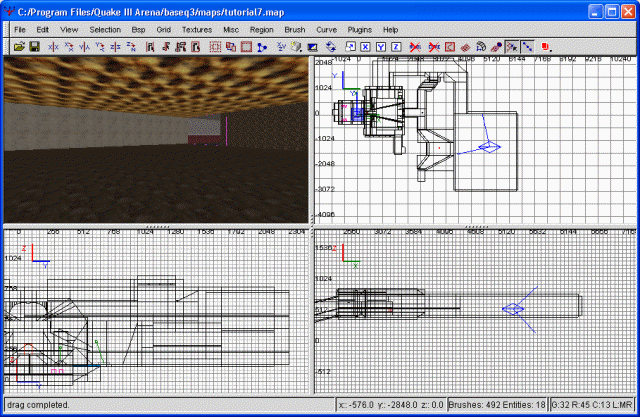Viewport: 640px width, 417px height.
Task: Click the 3D camera view with leopard ceiling
Action: click(156, 140)
